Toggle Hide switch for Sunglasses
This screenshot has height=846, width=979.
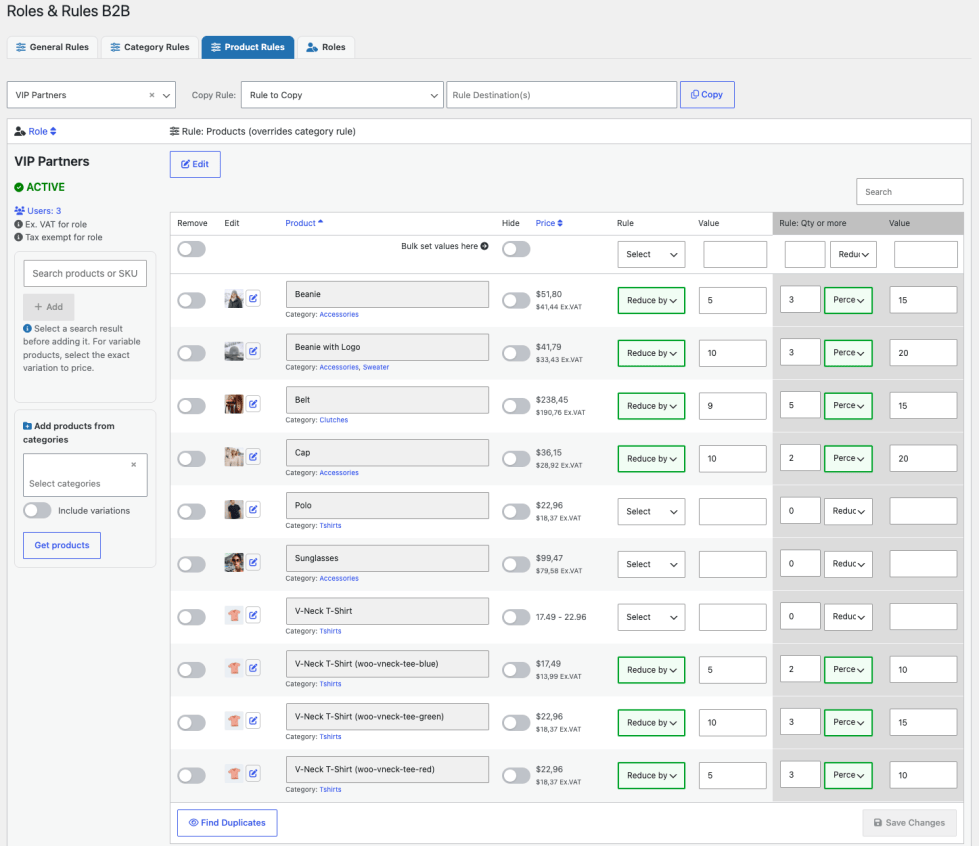516,564
